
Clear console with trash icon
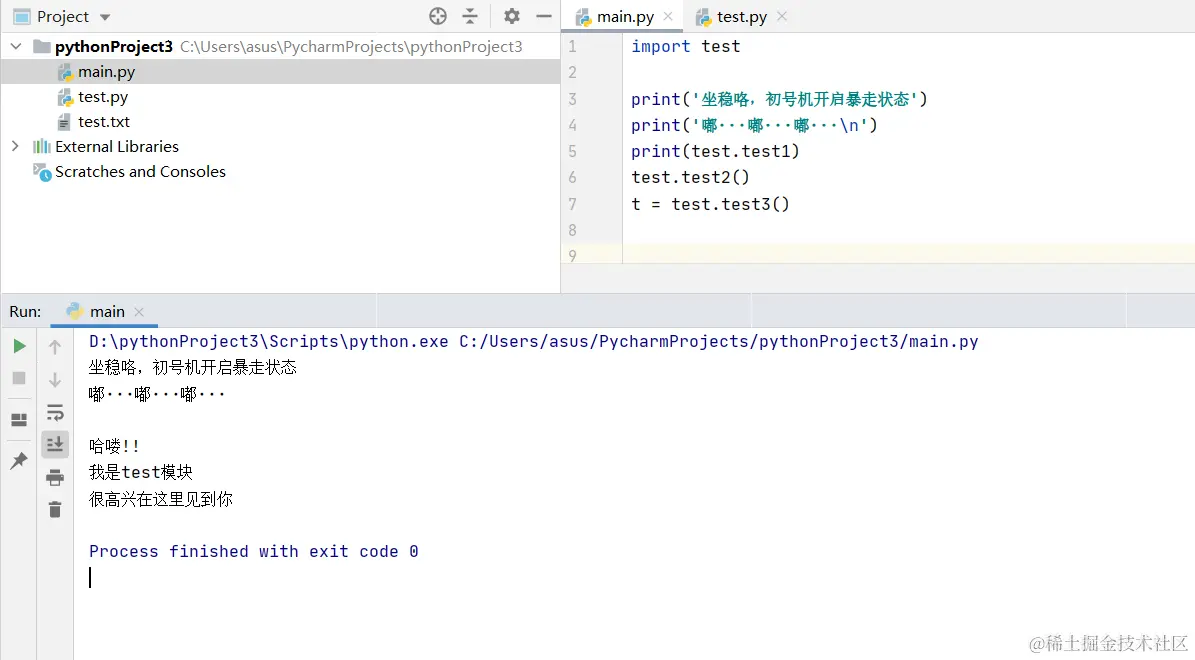(55, 509)
